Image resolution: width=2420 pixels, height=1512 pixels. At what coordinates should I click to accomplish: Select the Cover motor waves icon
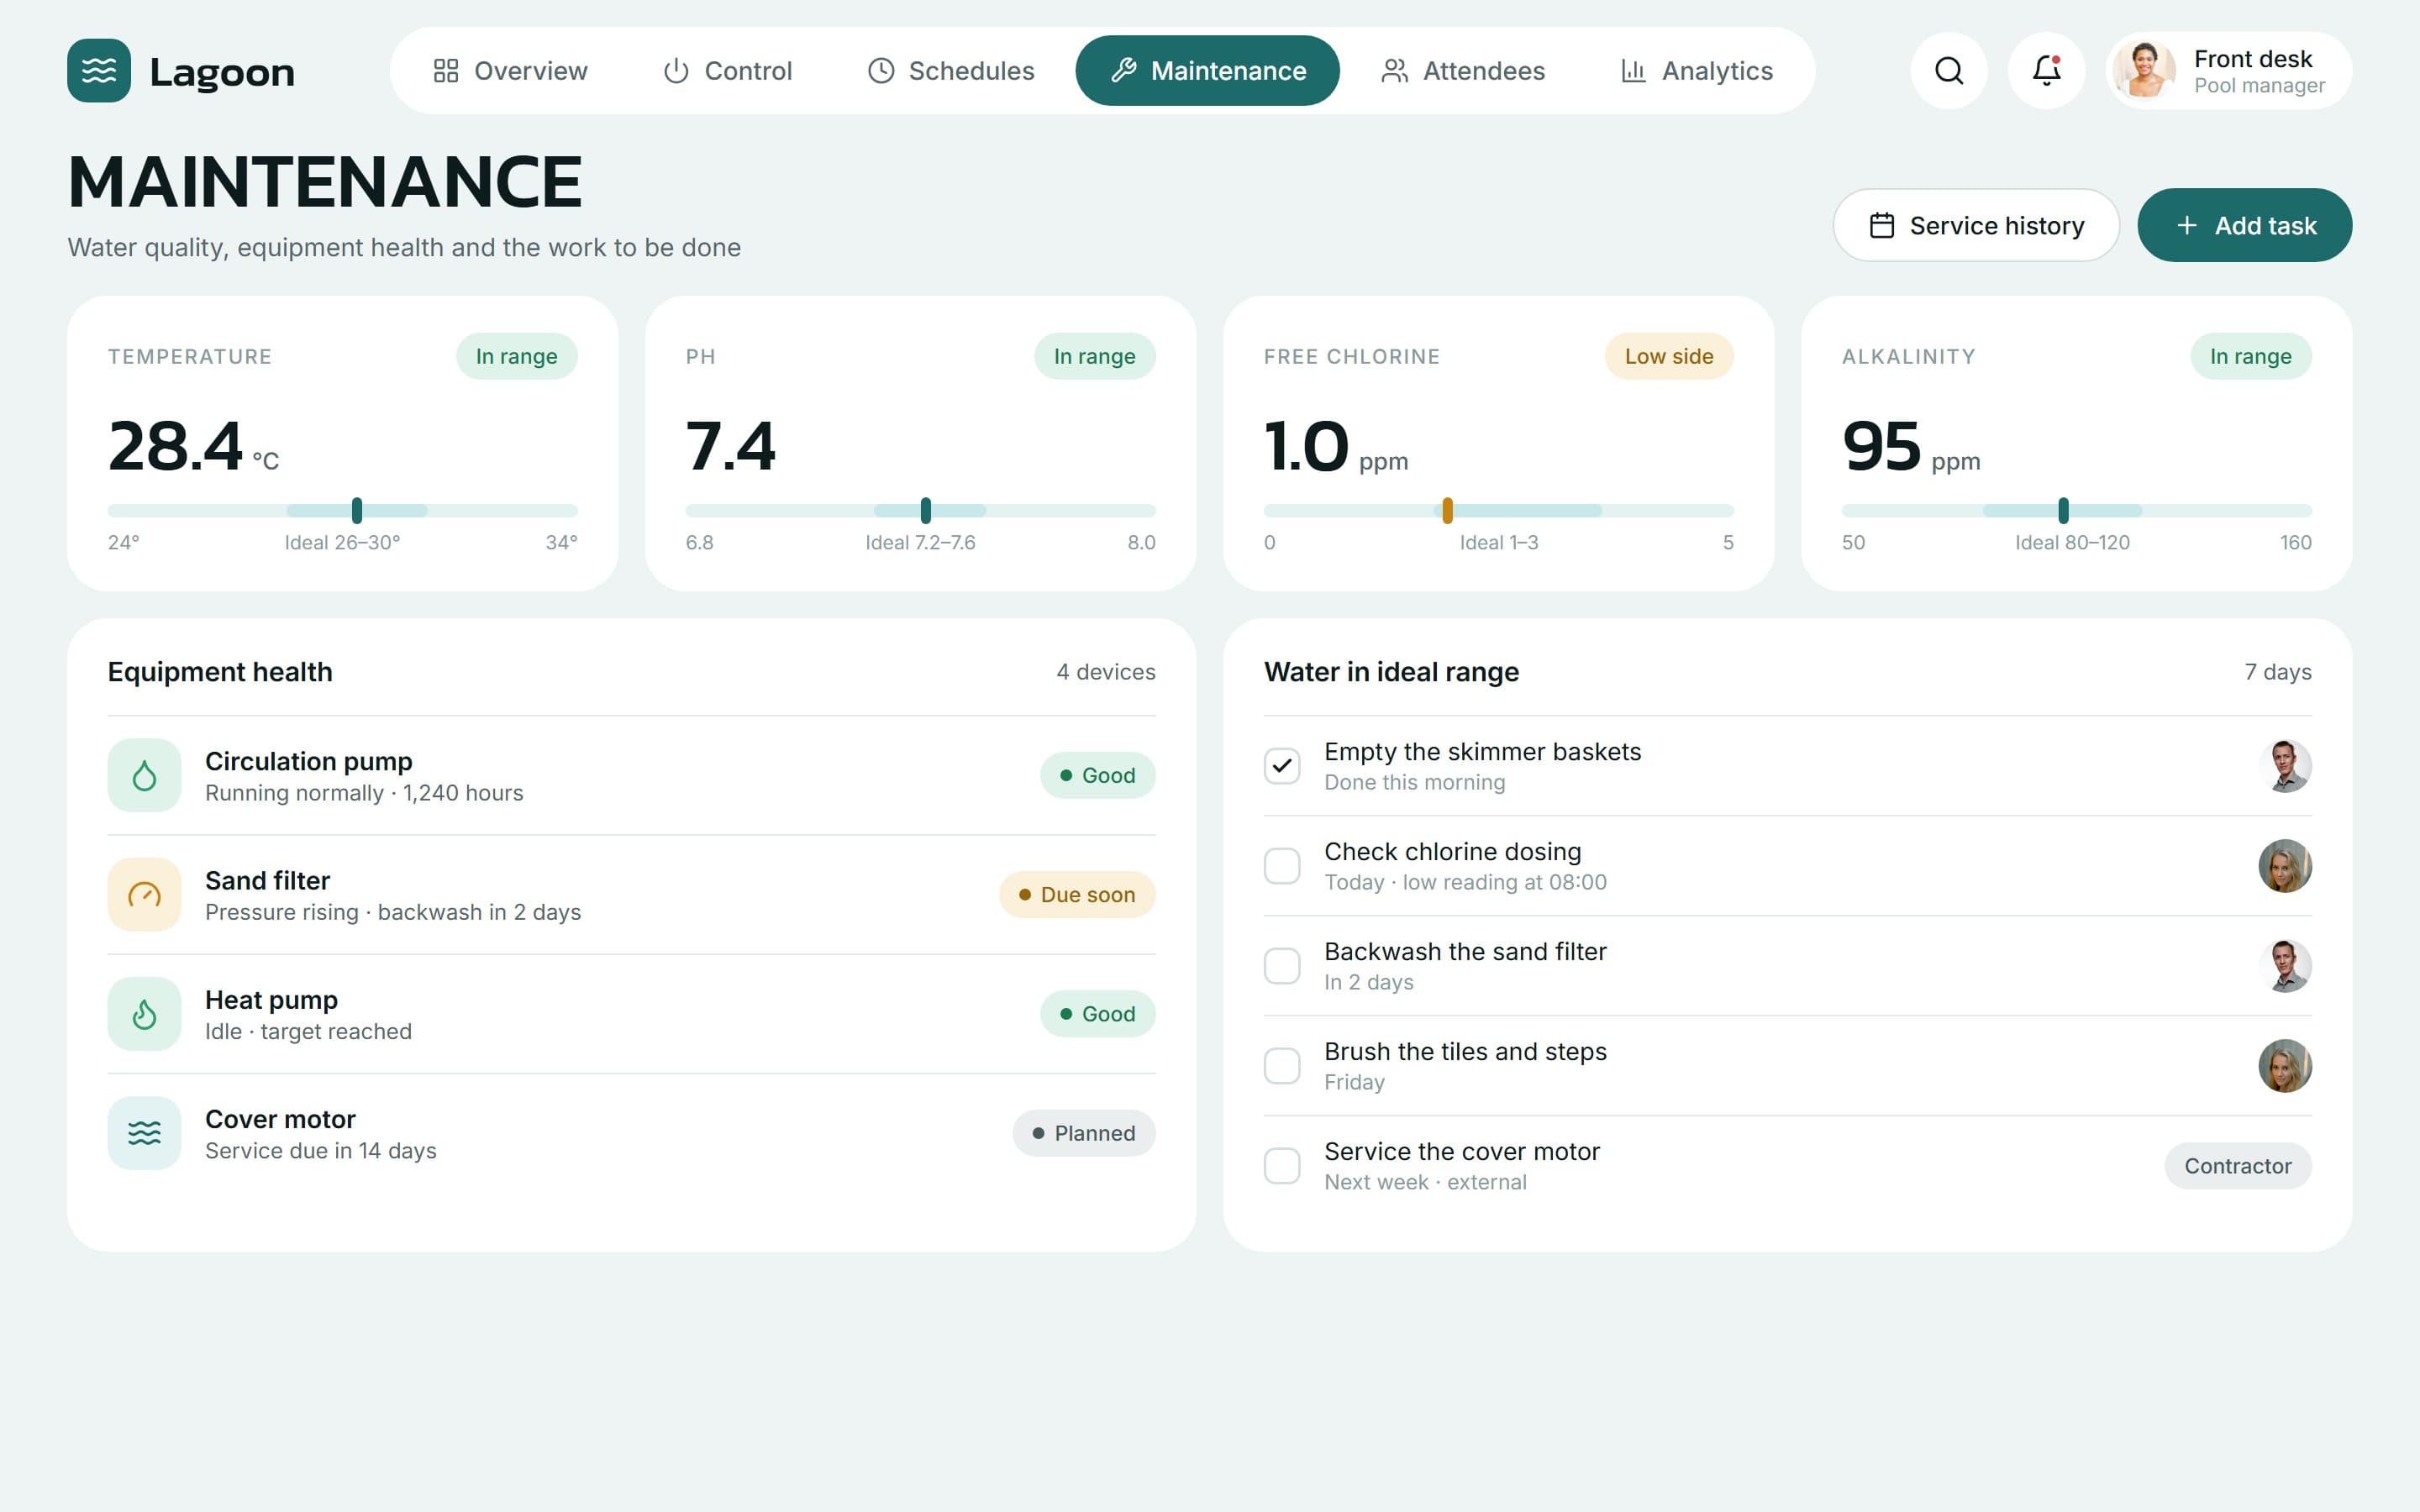(144, 1133)
